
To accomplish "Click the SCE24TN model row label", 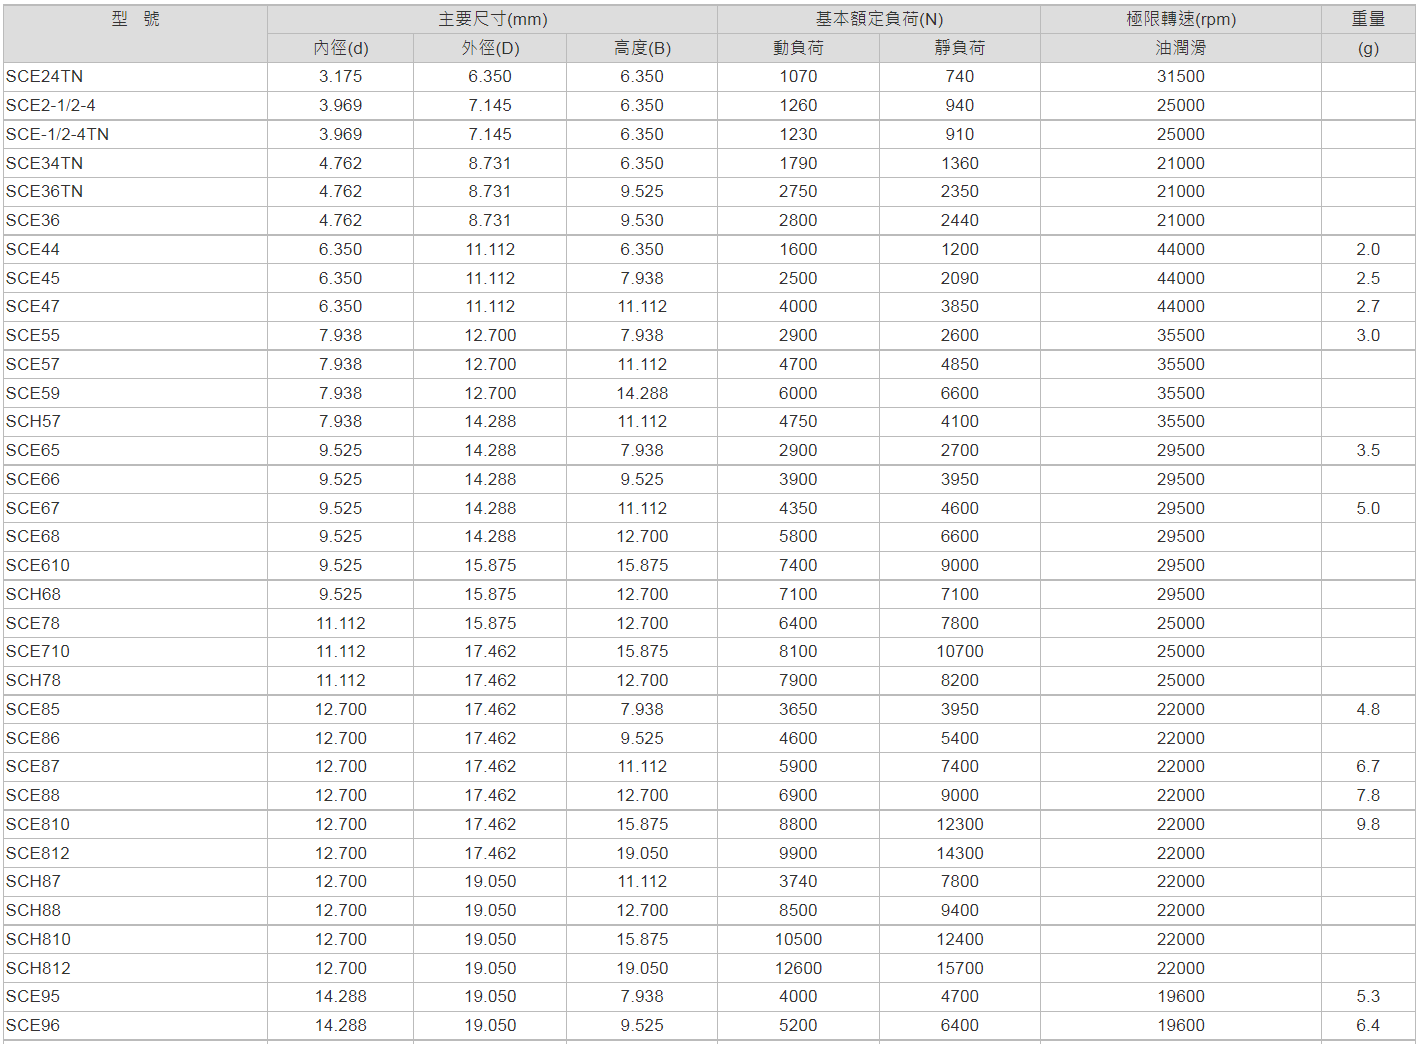I will click(x=45, y=77).
